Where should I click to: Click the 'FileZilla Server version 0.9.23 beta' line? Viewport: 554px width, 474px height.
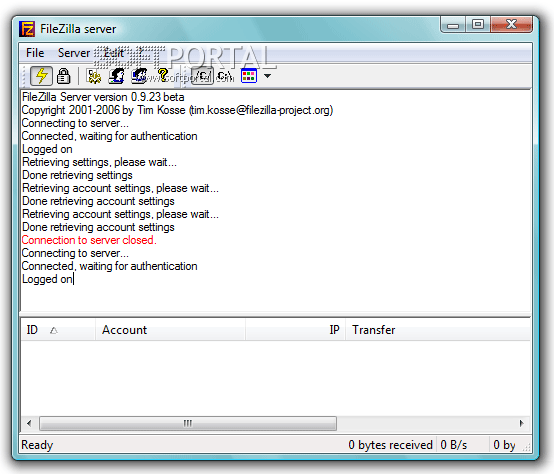pos(103,97)
